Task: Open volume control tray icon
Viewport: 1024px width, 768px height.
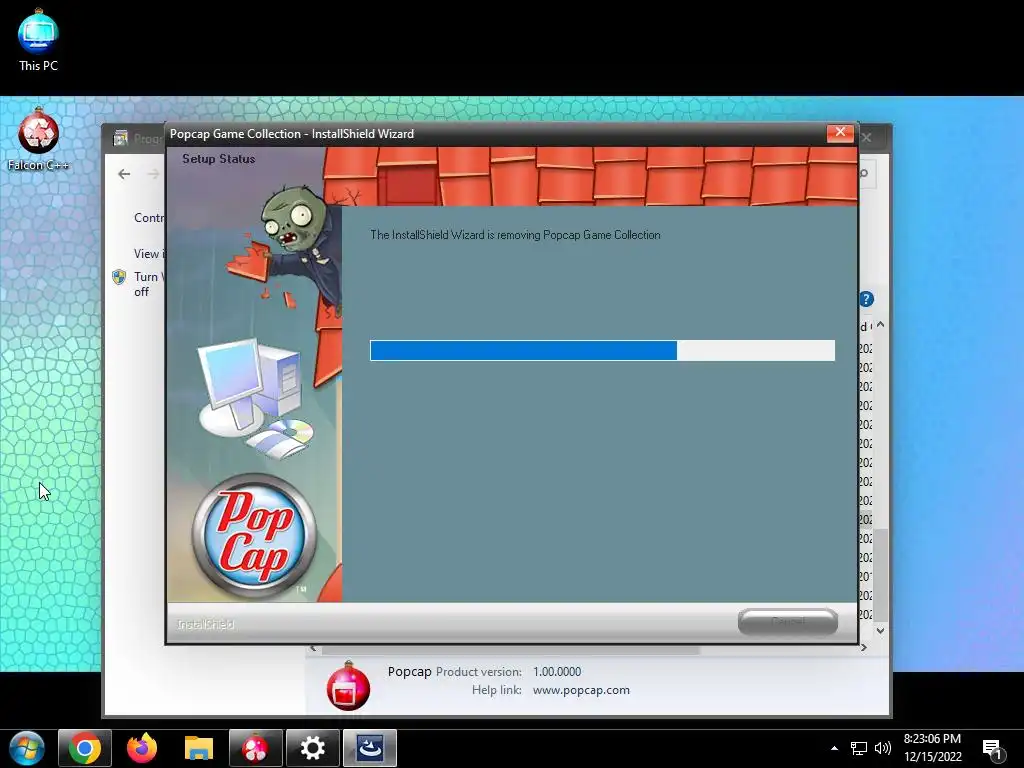Action: [x=883, y=748]
